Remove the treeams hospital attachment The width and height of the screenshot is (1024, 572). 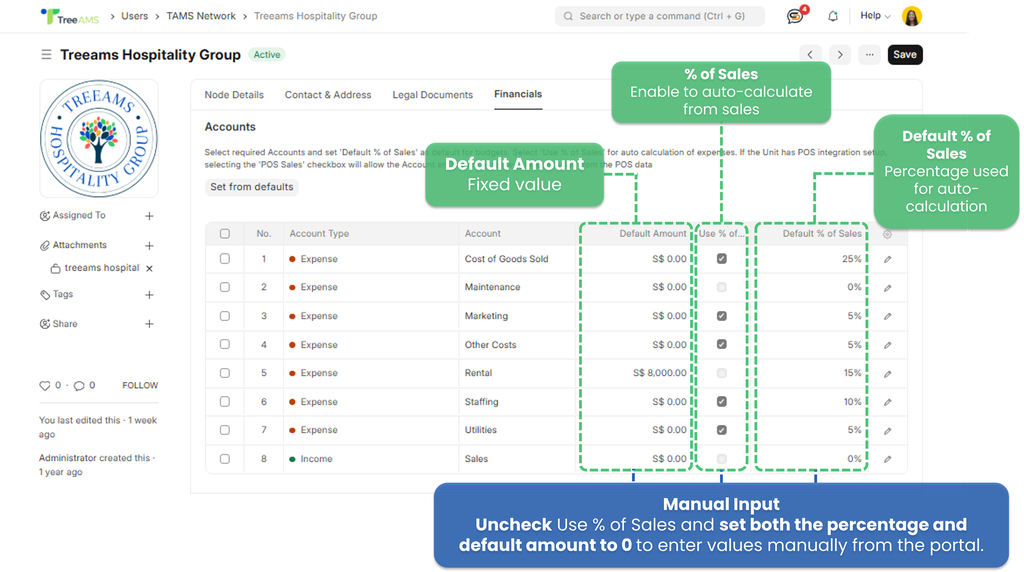coord(149,268)
